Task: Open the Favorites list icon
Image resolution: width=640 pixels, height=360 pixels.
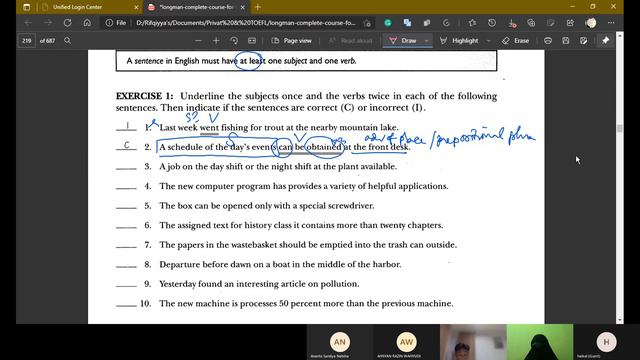Action: coord(472,23)
